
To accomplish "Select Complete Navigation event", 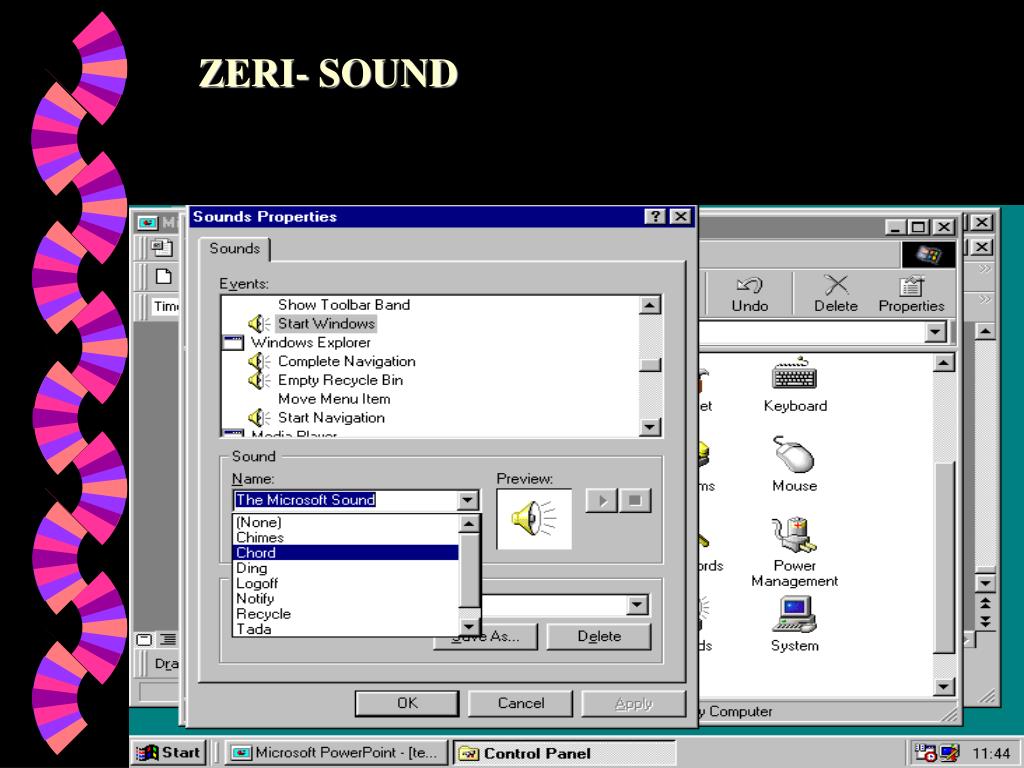I will (x=346, y=361).
